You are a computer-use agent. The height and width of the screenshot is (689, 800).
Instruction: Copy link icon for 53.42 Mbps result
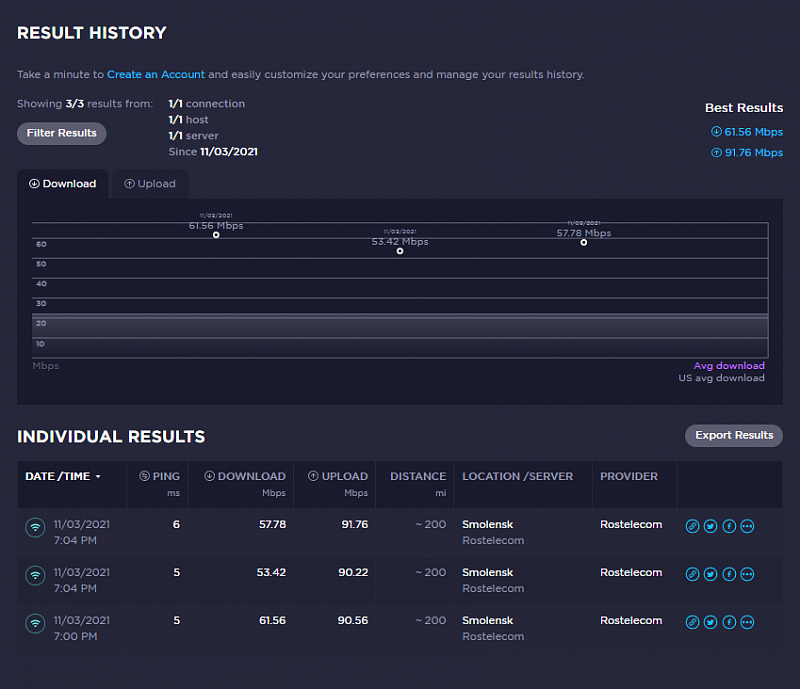pos(692,574)
